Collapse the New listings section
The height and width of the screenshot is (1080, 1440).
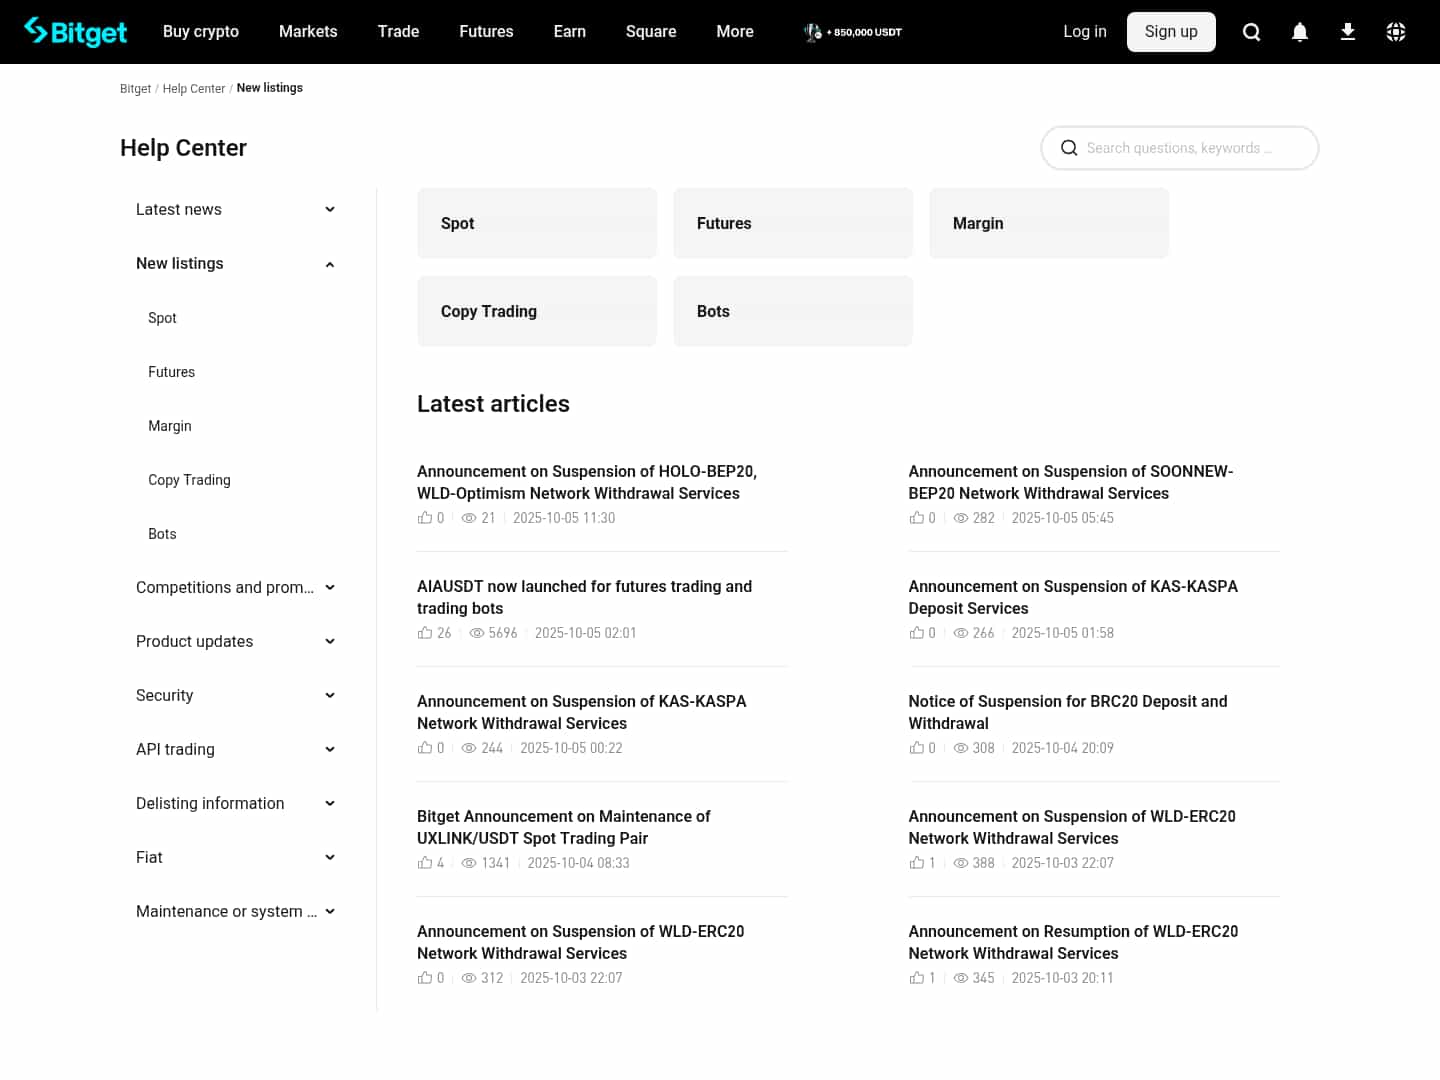[x=330, y=264]
